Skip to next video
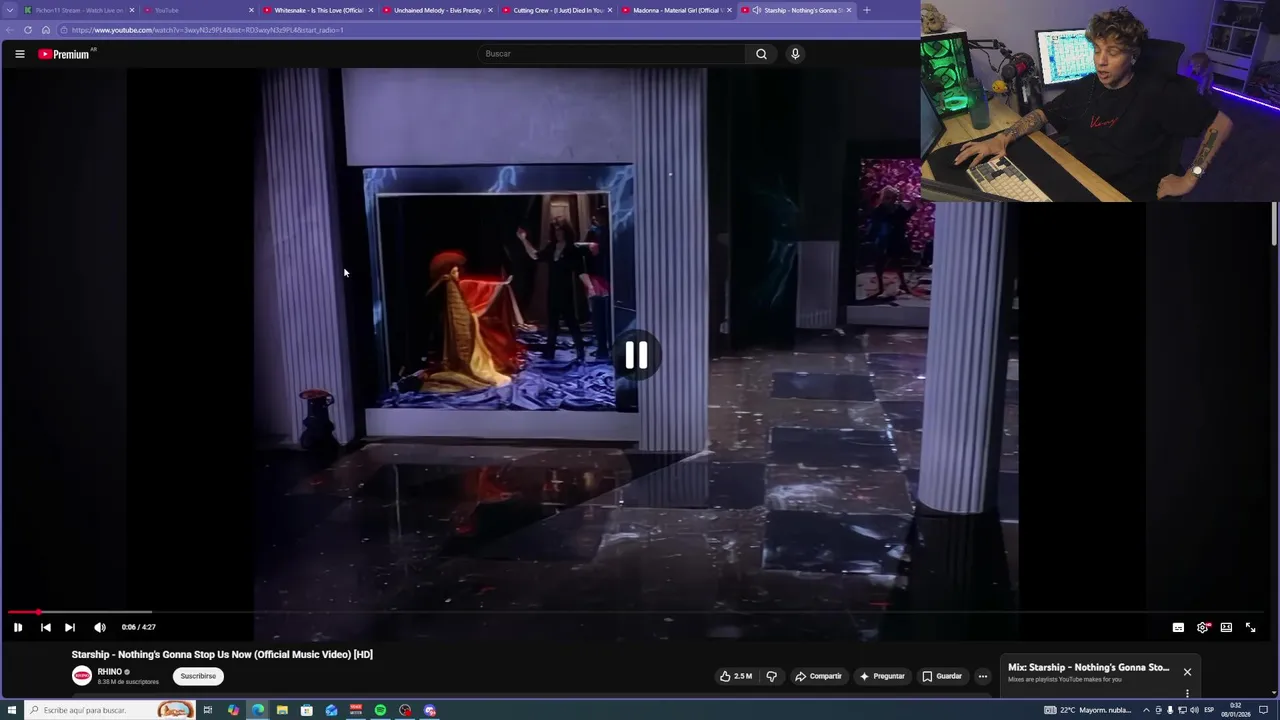The image size is (1280, 720). (70, 627)
